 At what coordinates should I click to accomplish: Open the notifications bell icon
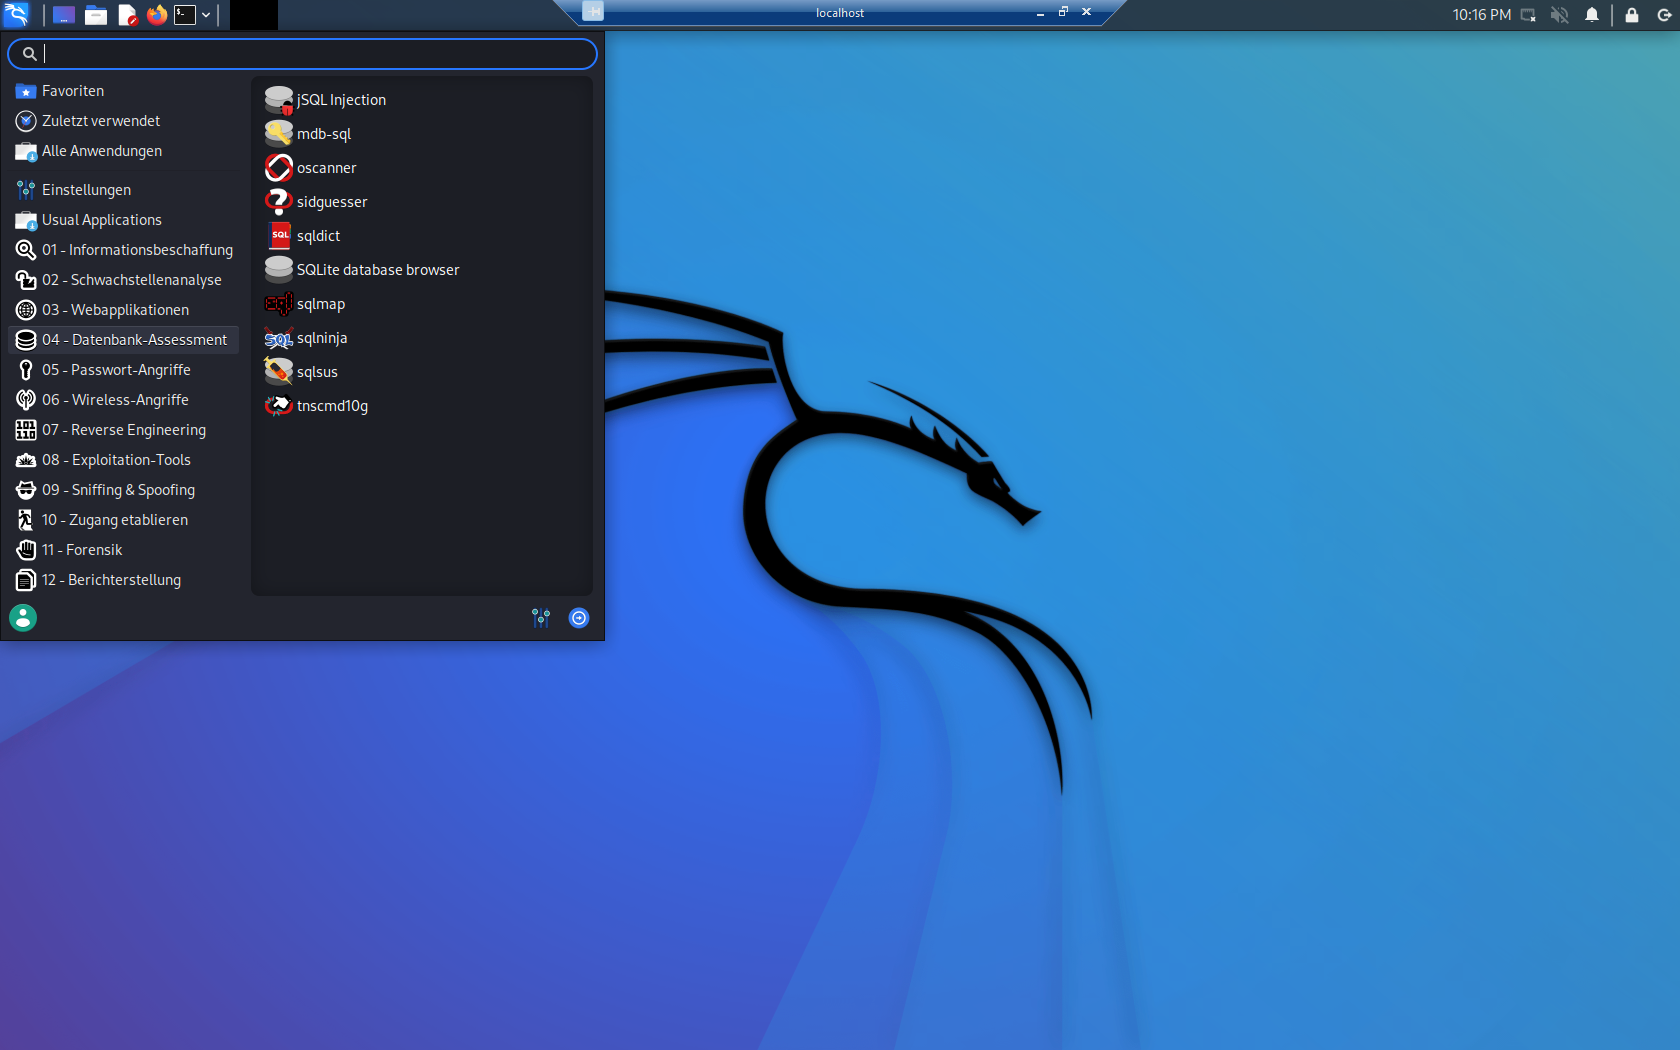point(1592,15)
